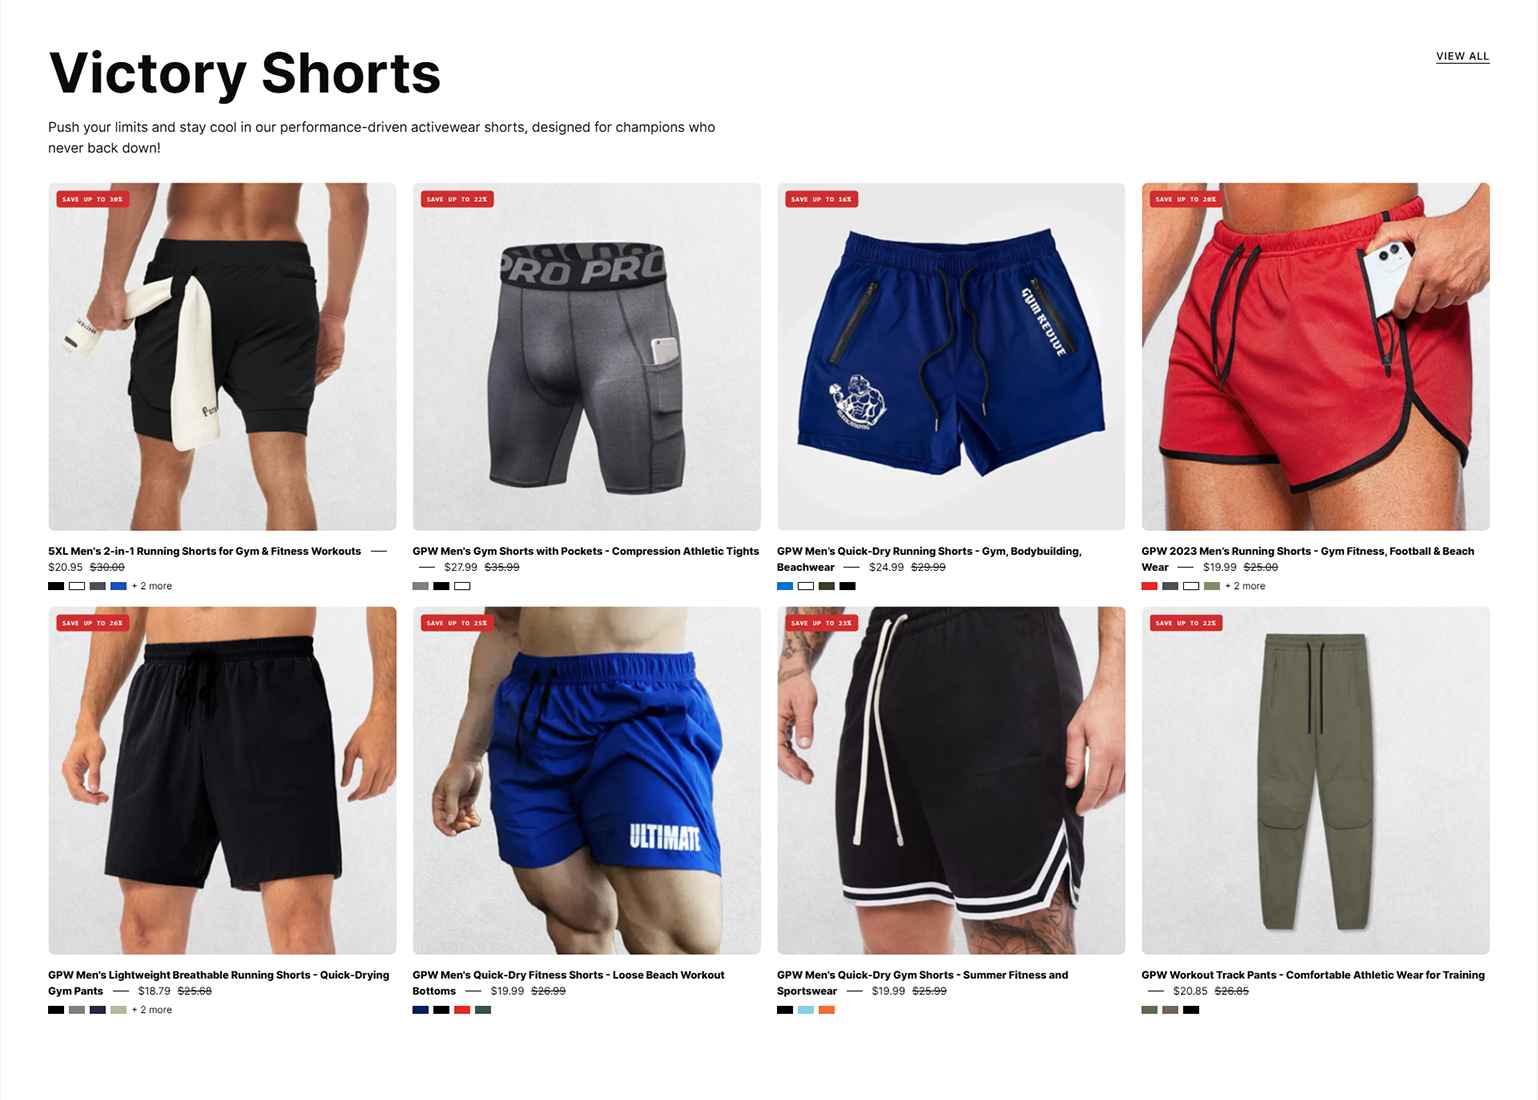This screenshot has height=1100, width=1538.
Task: Open the blue ULTIMATE shorts product photo
Action: [586, 780]
